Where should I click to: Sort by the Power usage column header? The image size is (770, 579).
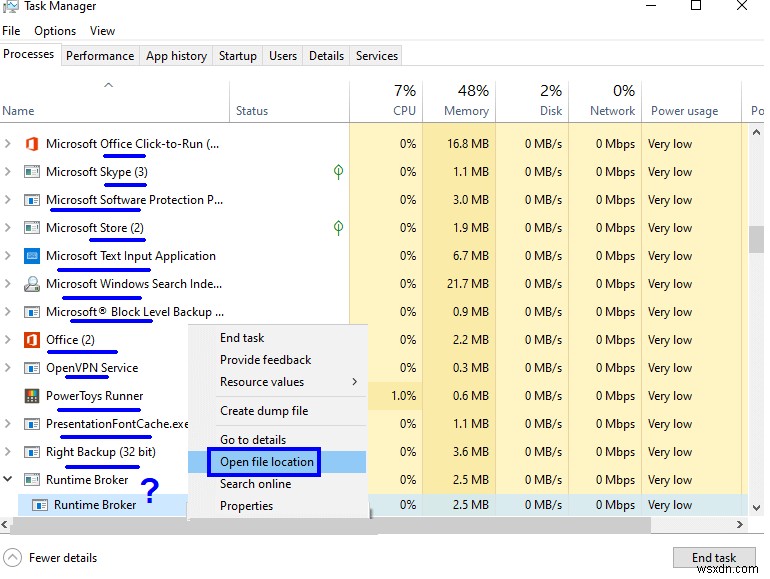[x=692, y=102]
